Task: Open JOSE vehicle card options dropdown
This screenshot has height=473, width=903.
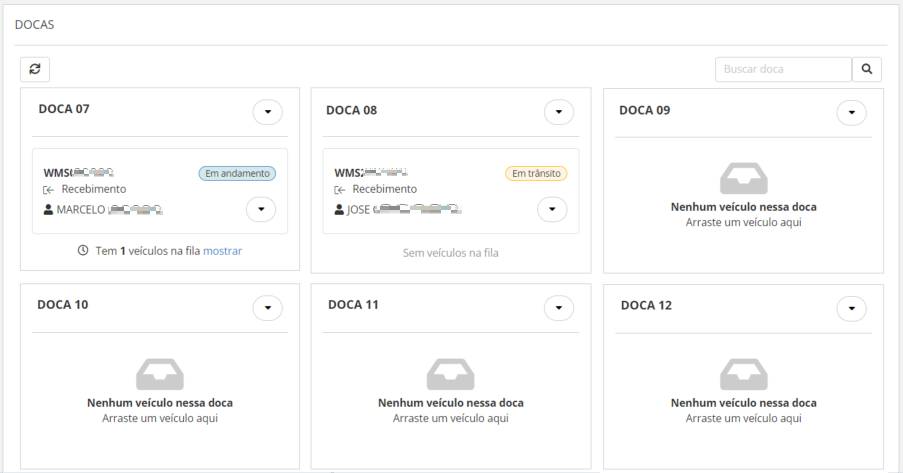Action: point(552,209)
